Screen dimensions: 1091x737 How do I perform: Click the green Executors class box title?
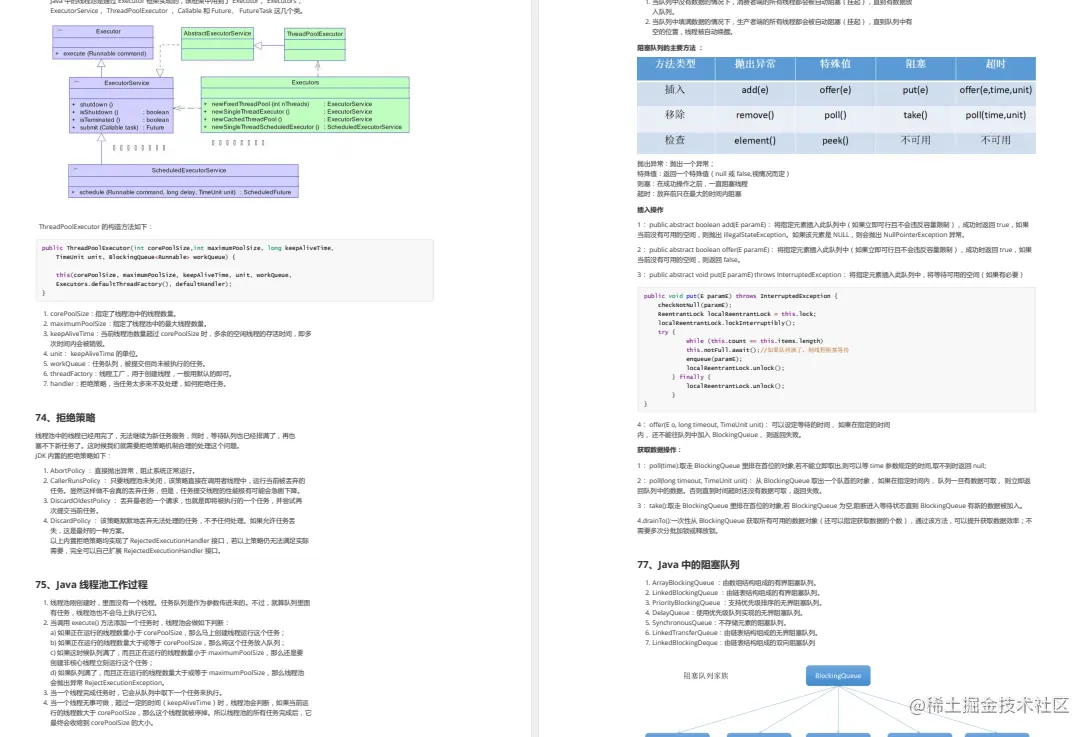click(x=305, y=82)
